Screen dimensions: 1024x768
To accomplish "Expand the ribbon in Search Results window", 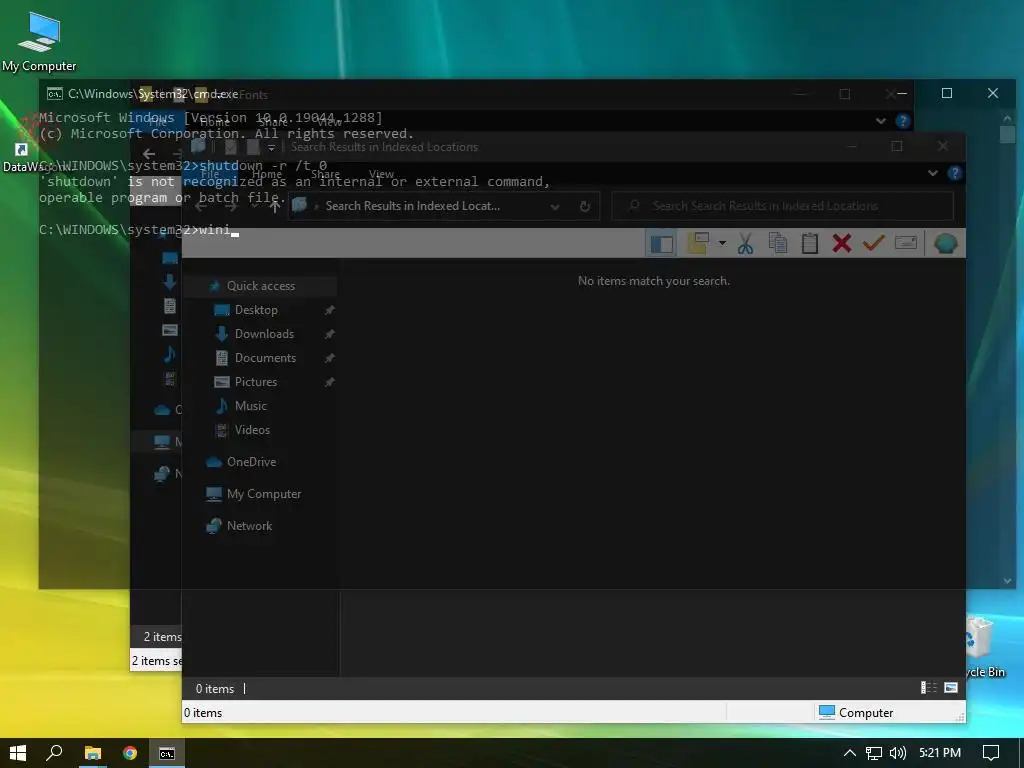I will [x=933, y=173].
